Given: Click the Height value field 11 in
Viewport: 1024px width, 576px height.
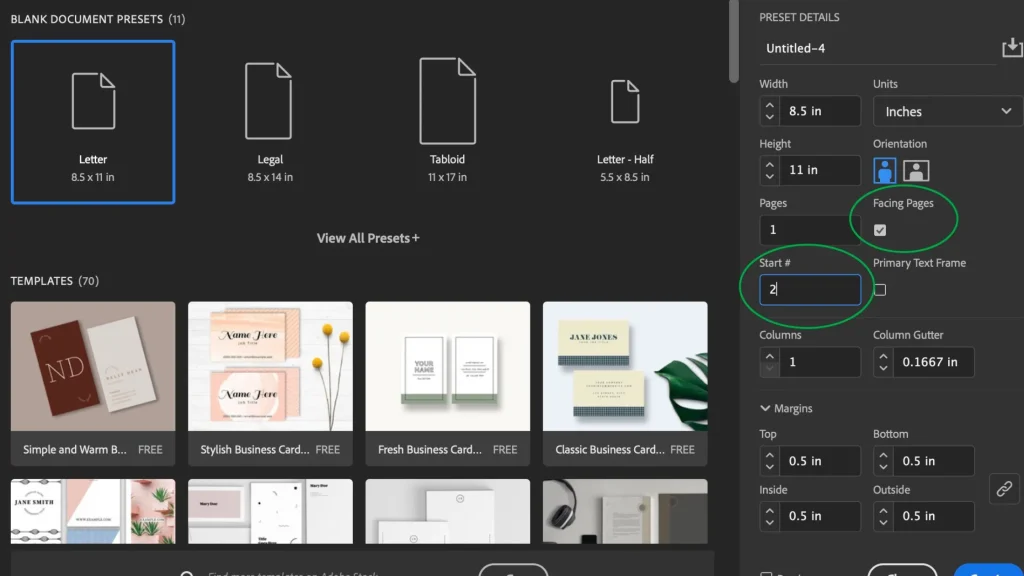Looking at the screenshot, I should pos(820,170).
